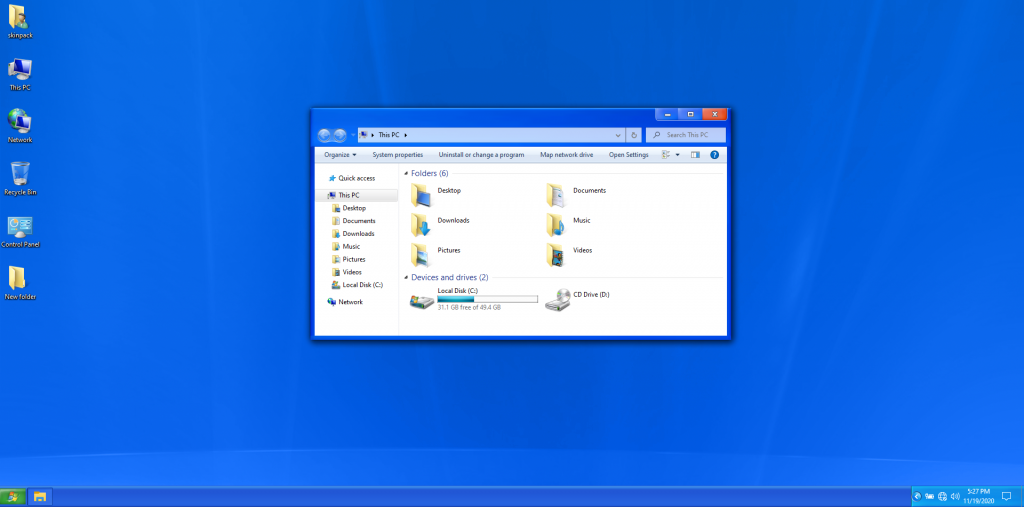
Task: Open the Help question mark icon
Action: pos(715,155)
